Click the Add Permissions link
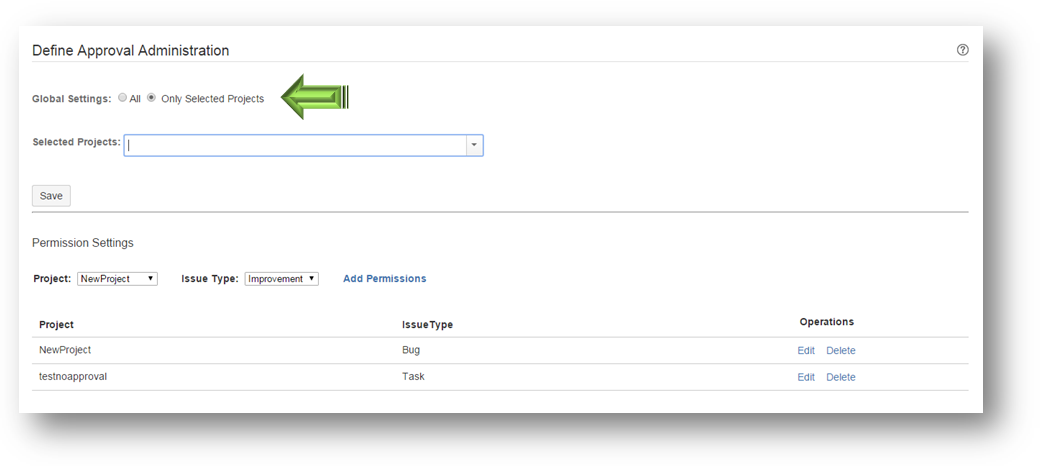The height and width of the screenshot is (466, 1041). pyautogui.click(x=384, y=279)
